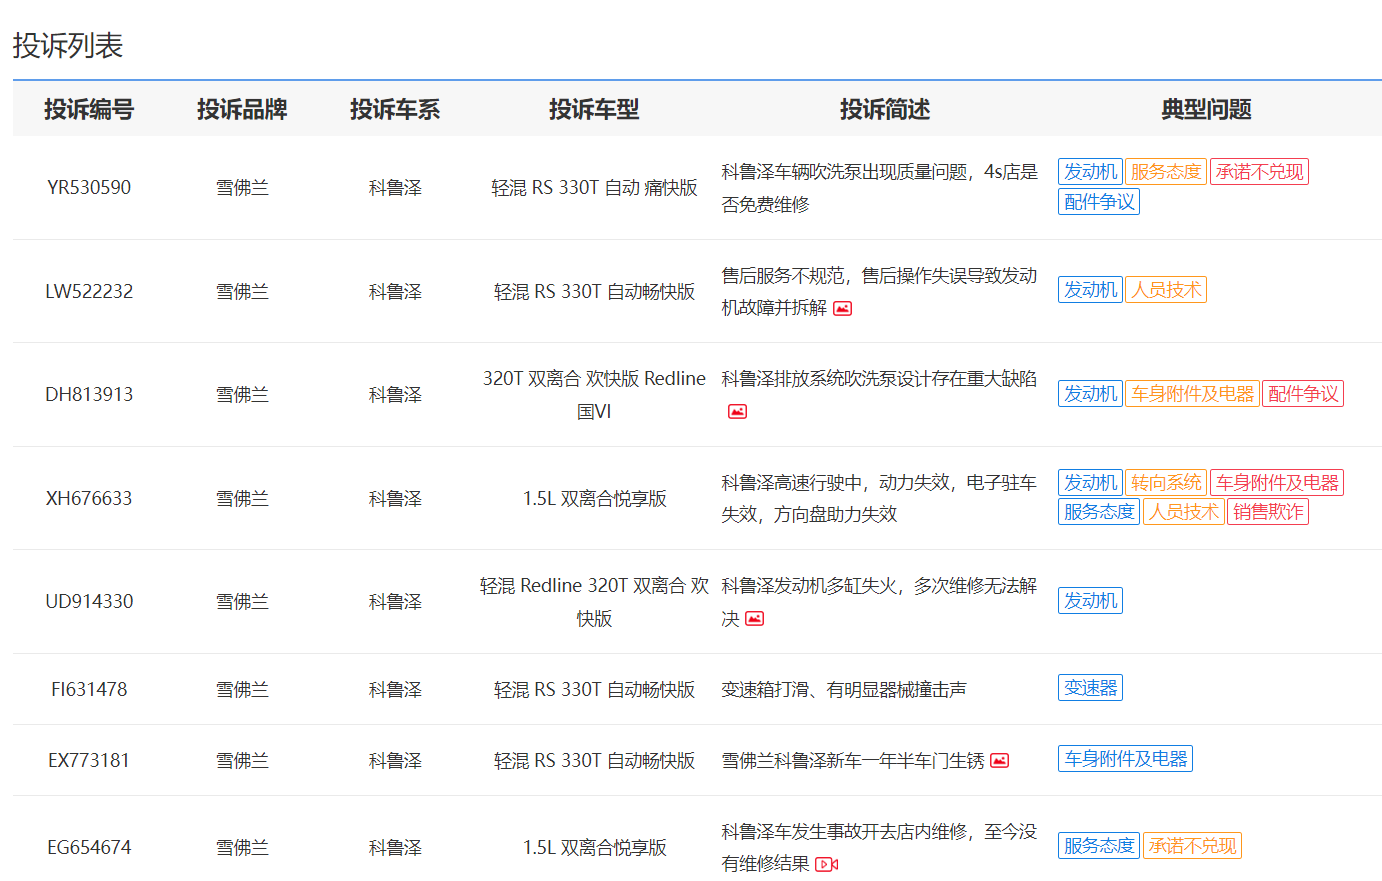Open complaint number EX773181

(89, 761)
